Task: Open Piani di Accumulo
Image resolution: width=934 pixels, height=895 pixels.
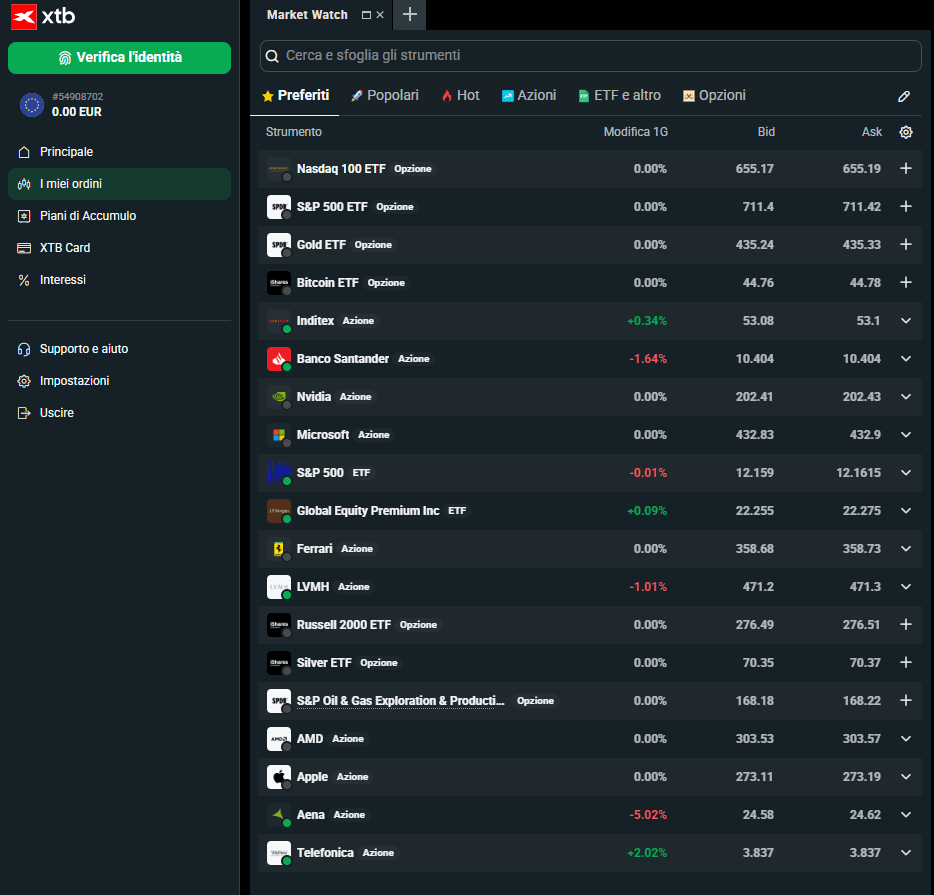Action: tap(119, 216)
